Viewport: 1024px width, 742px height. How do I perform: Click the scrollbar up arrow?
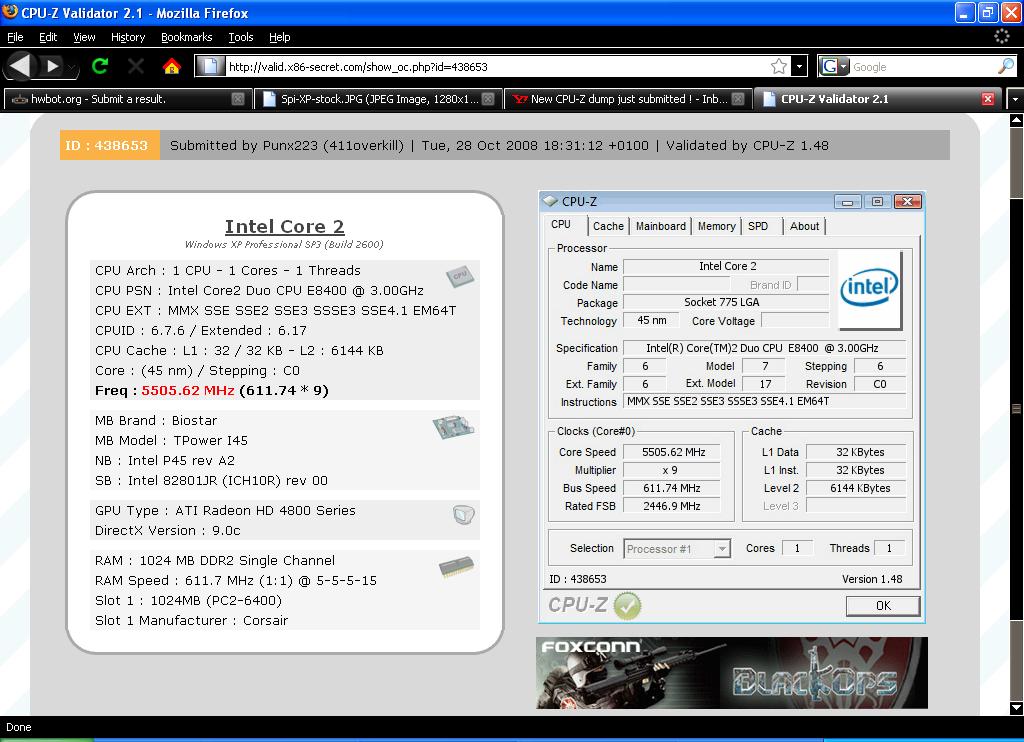[1016, 120]
